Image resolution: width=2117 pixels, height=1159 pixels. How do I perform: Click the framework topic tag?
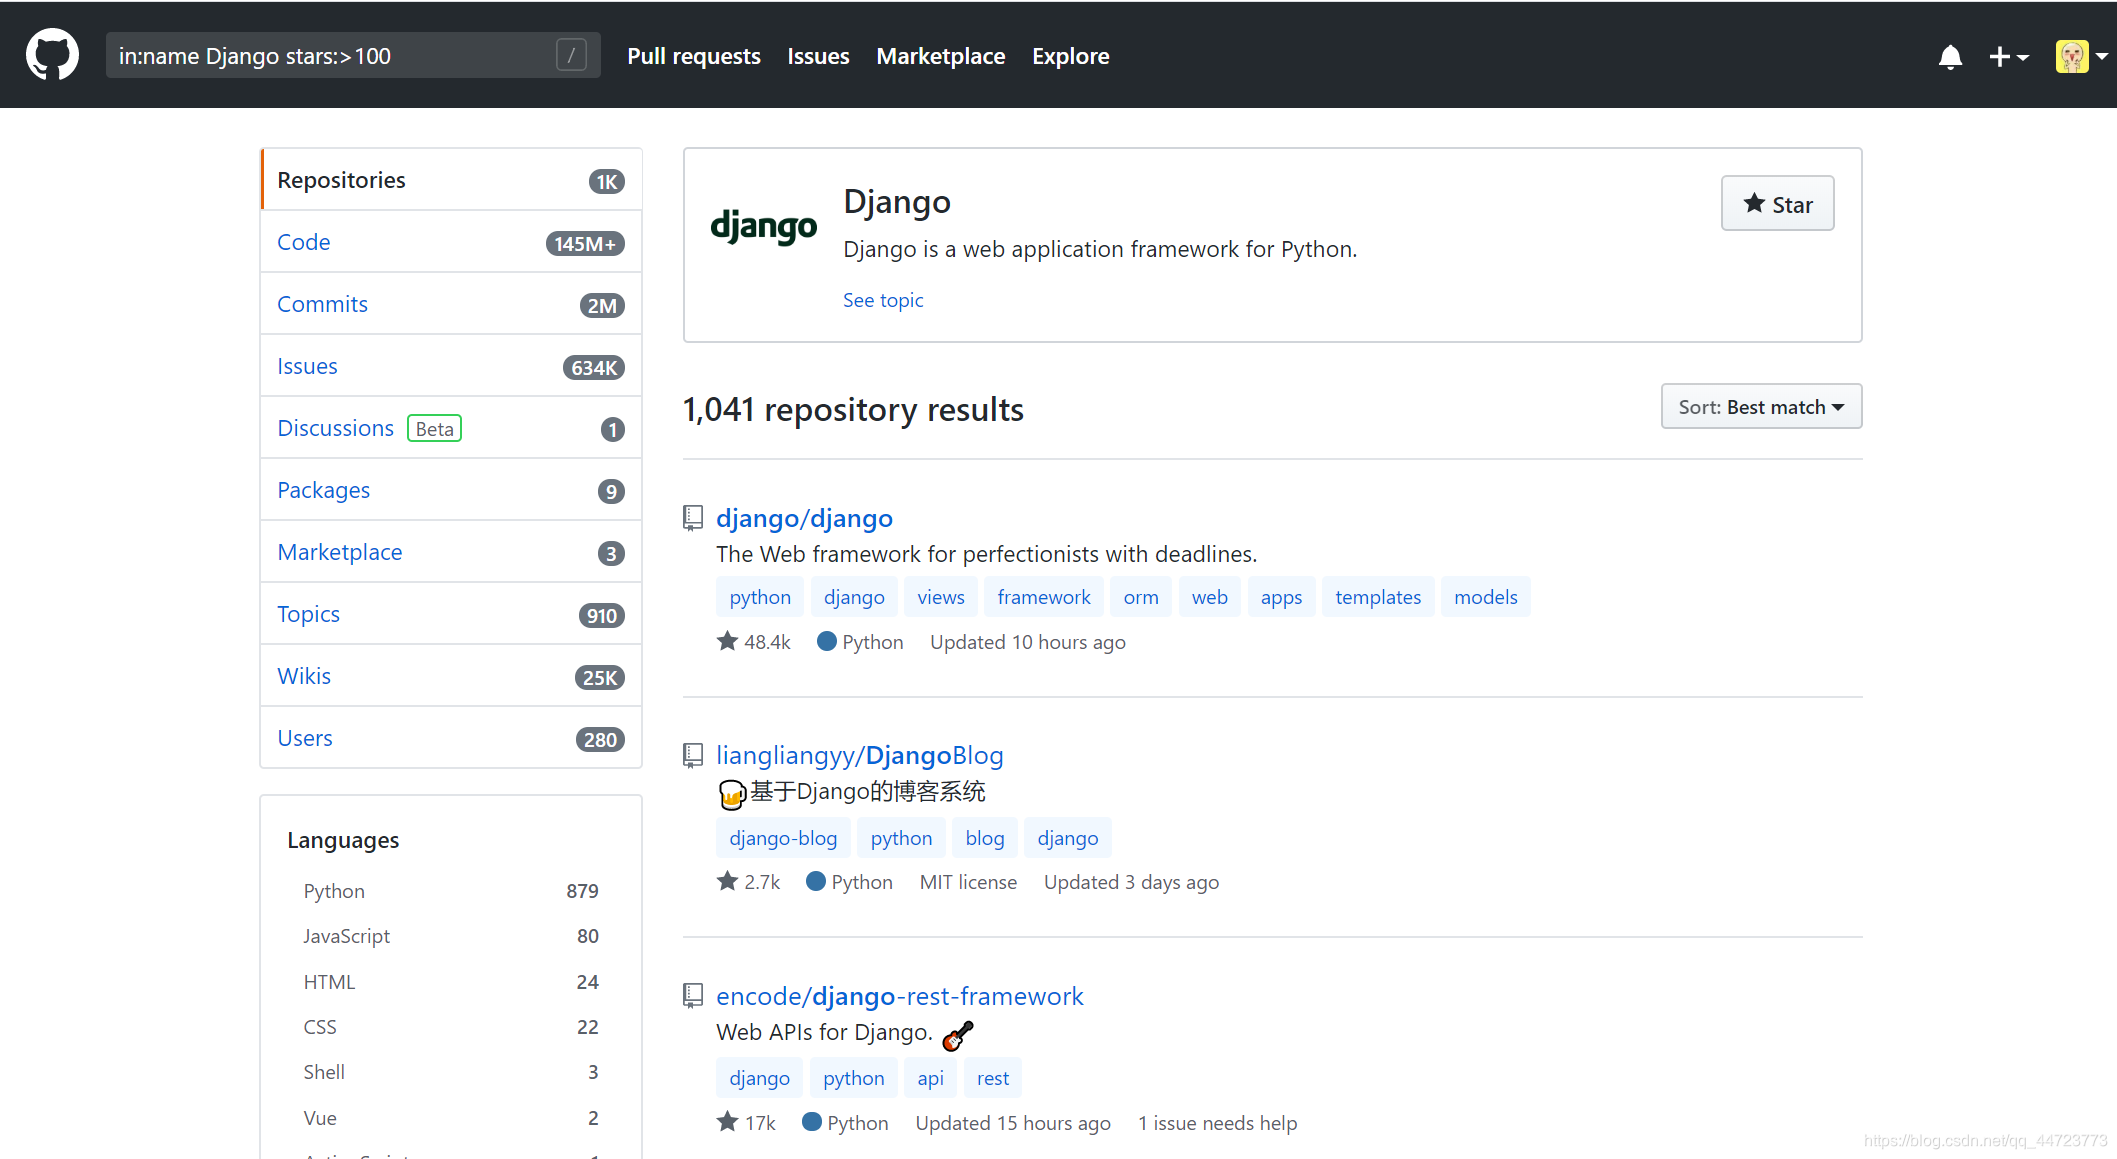(1044, 597)
